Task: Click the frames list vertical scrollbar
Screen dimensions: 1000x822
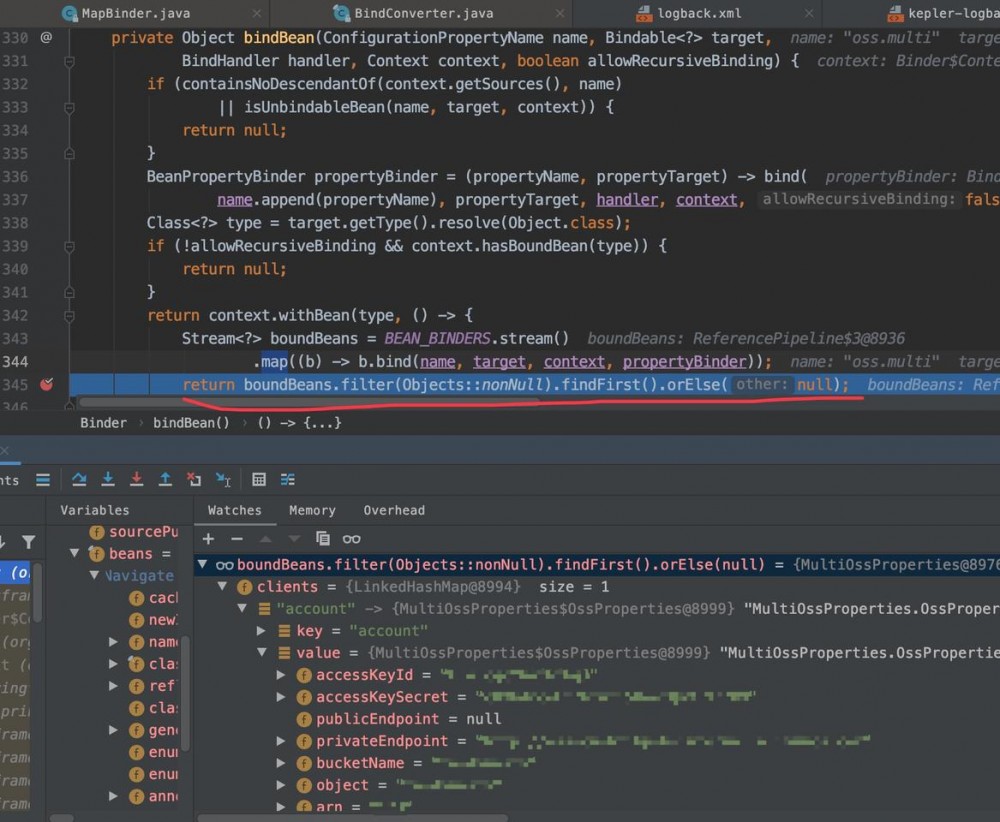Action: coord(38,592)
